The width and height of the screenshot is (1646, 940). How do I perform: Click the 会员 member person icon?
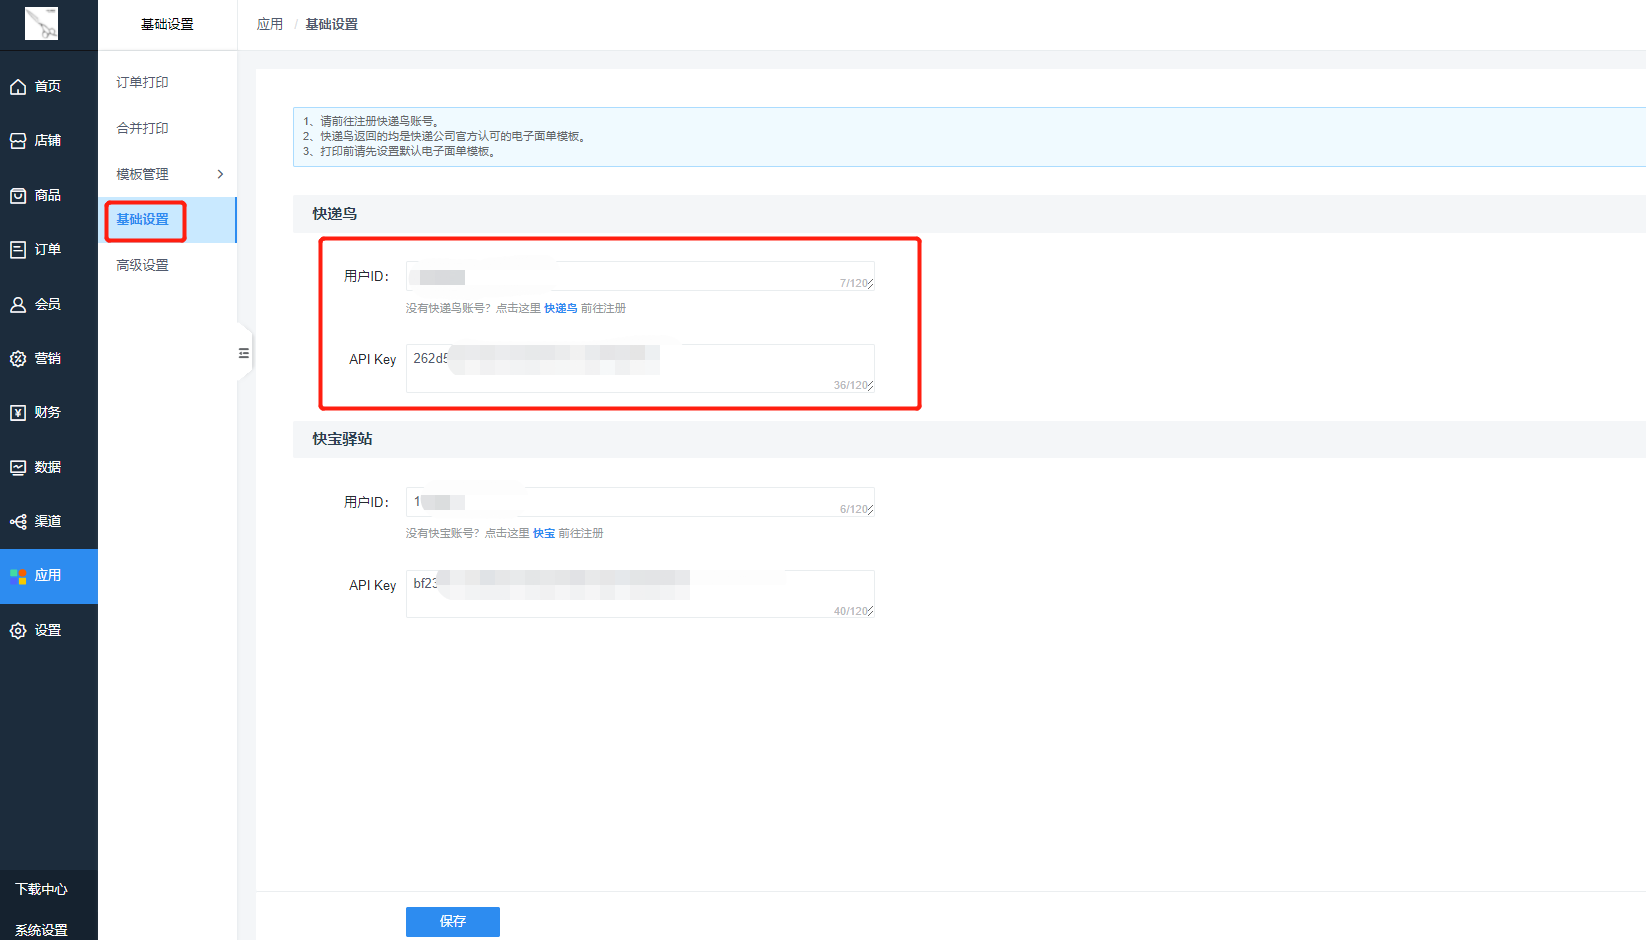click(x=18, y=305)
